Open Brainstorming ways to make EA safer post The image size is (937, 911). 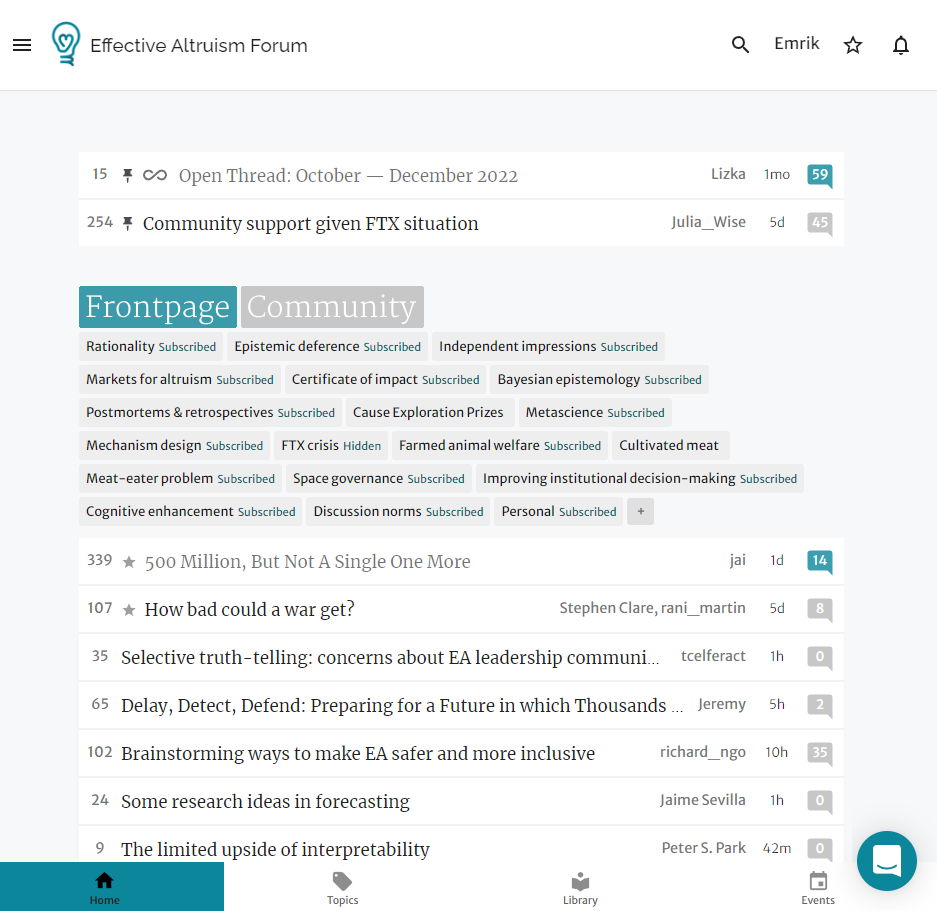pyautogui.click(x=358, y=753)
